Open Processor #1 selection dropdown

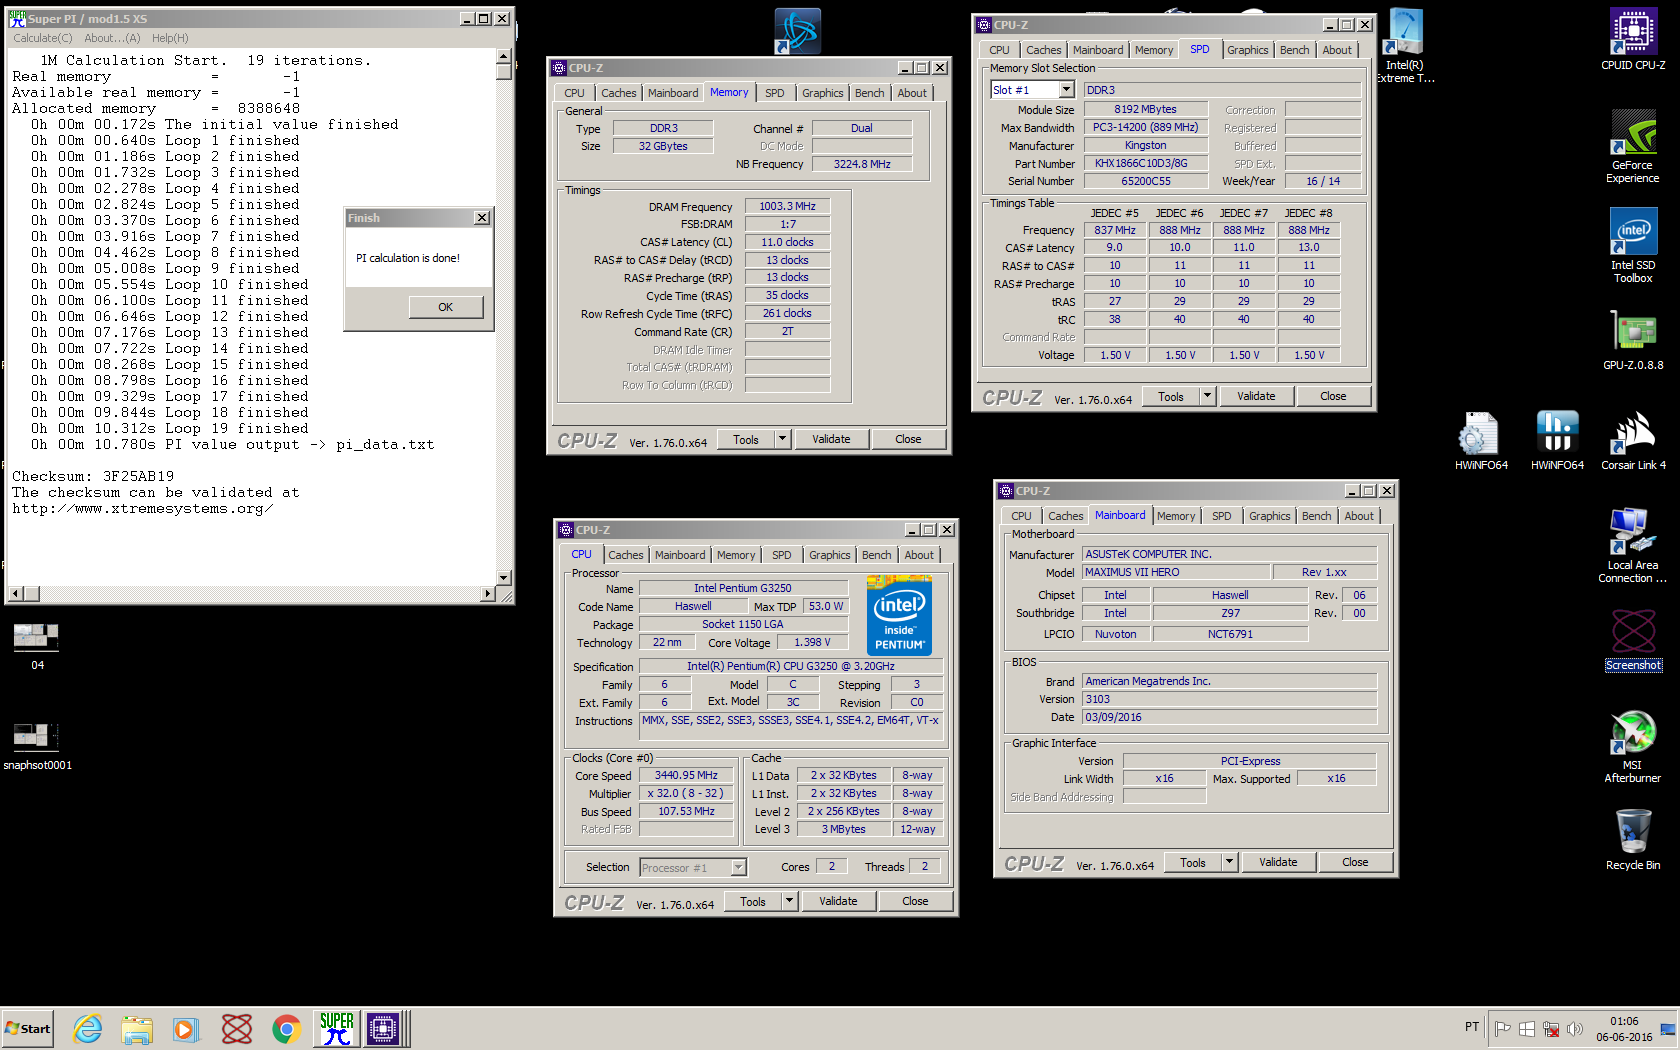[x=739, y=868]
